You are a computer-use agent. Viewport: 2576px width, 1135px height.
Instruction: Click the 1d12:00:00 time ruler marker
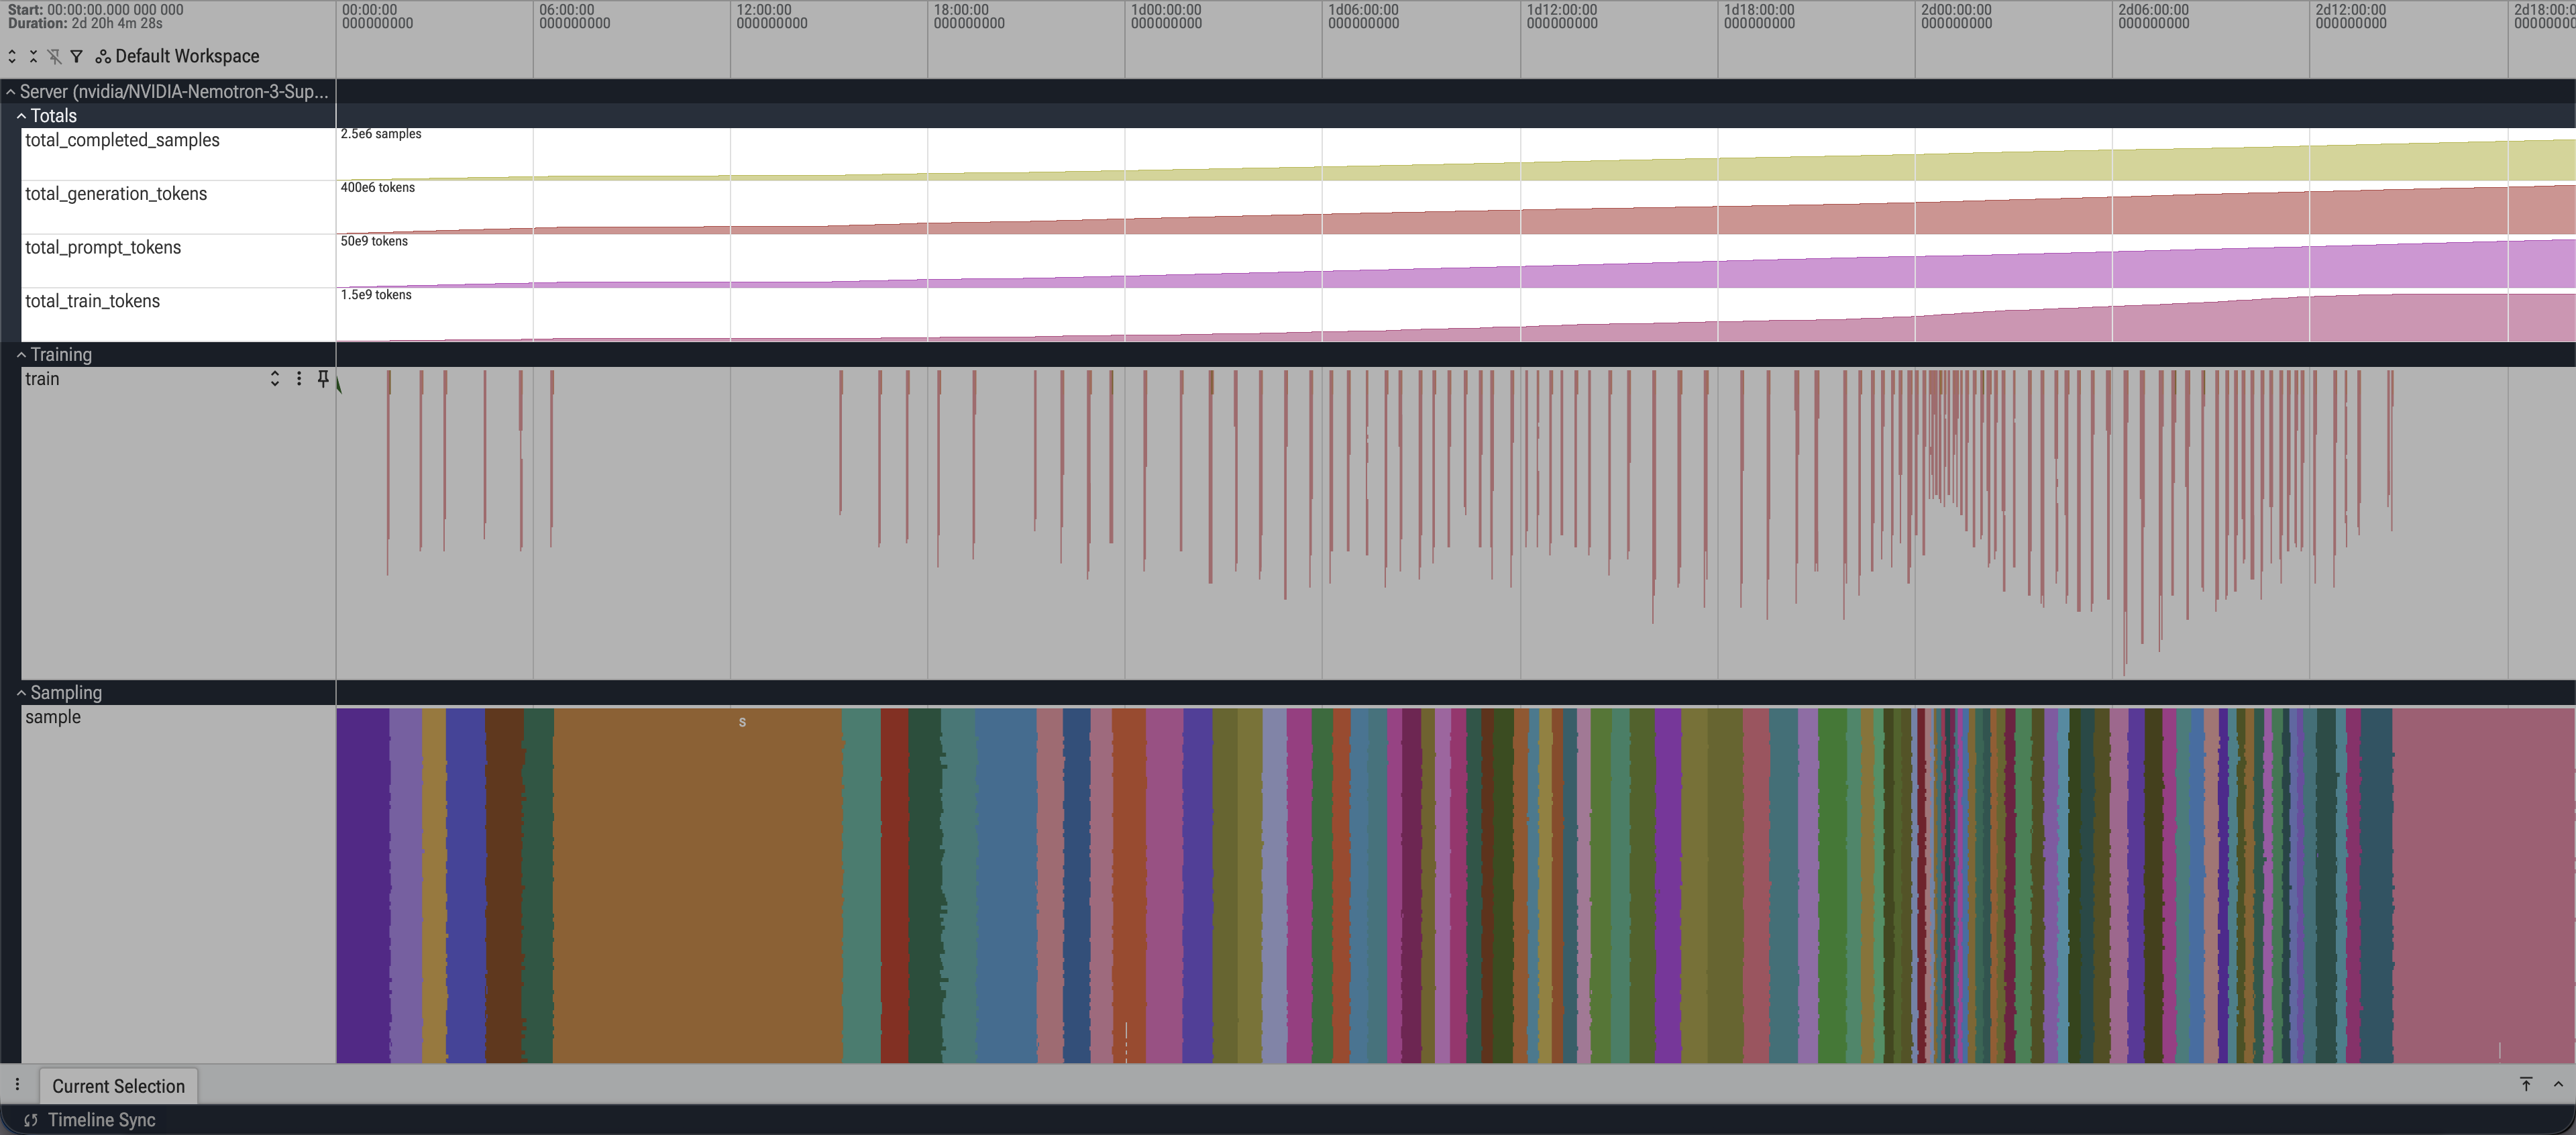1562,16
